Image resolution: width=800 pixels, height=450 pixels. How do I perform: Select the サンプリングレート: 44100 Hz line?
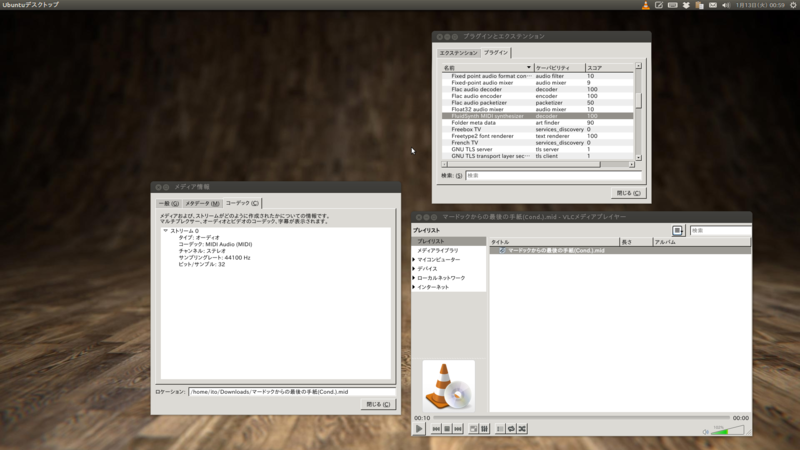(214, 258)
